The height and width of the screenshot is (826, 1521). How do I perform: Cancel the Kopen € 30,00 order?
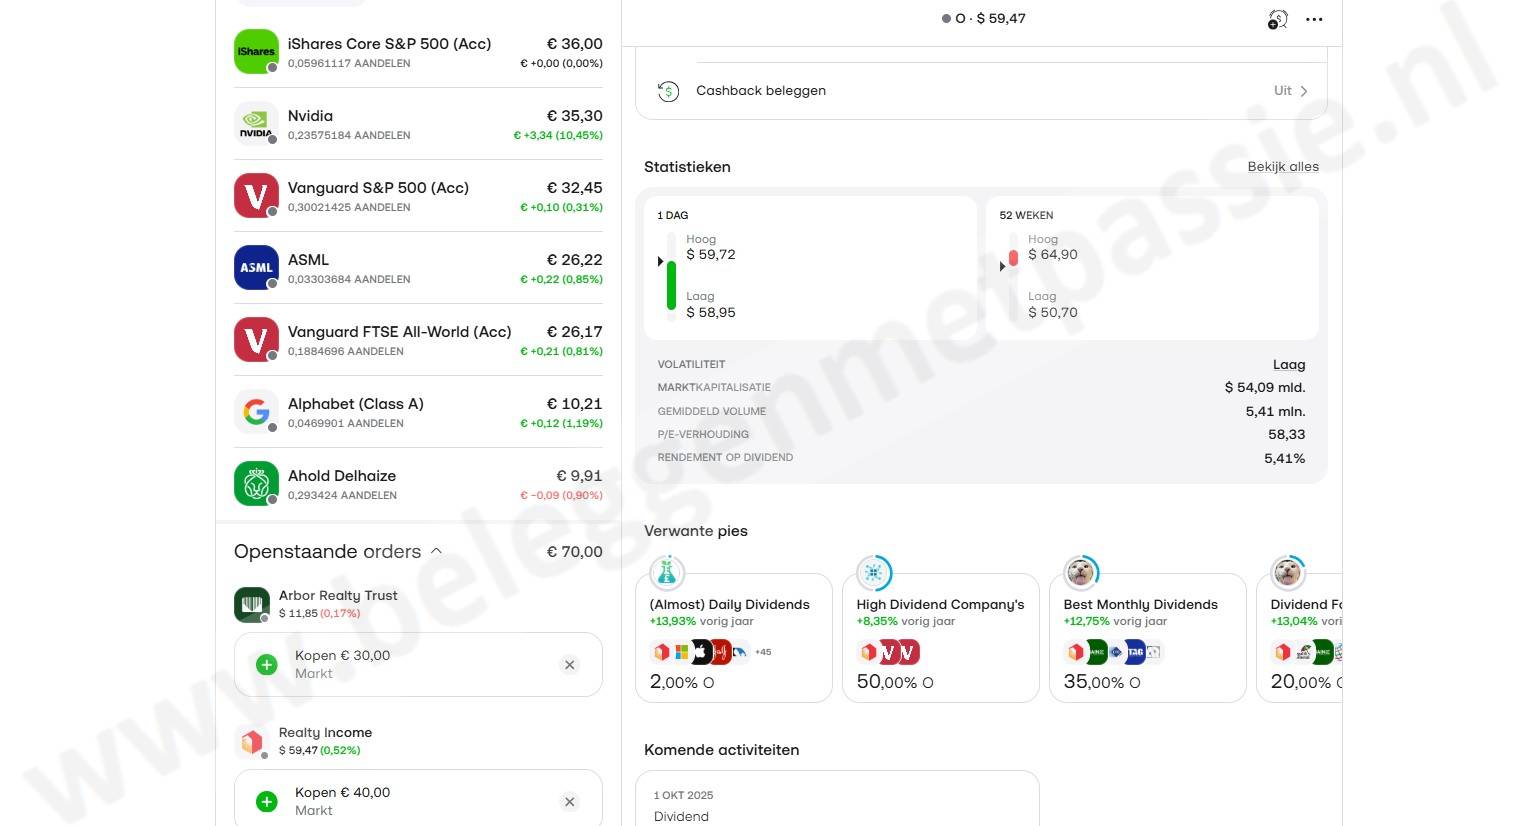(x=569, y=665)
